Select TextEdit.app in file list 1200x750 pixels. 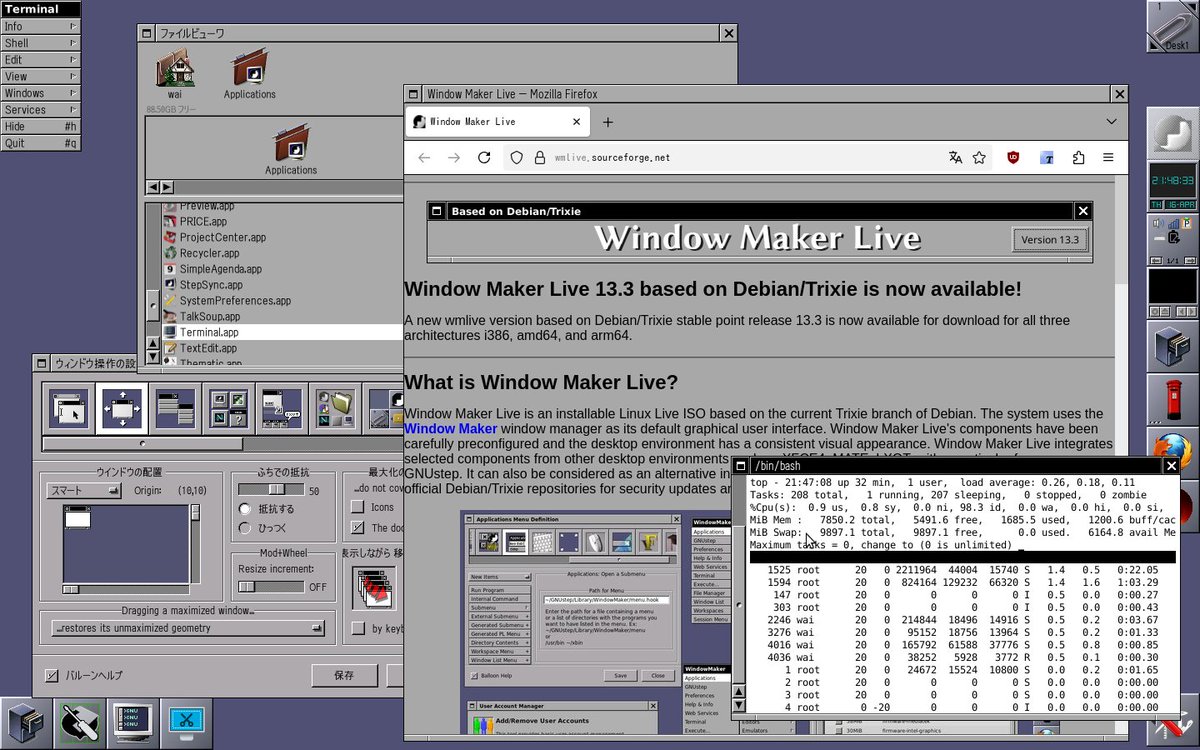pyautogui.click(x=283, y=348)
